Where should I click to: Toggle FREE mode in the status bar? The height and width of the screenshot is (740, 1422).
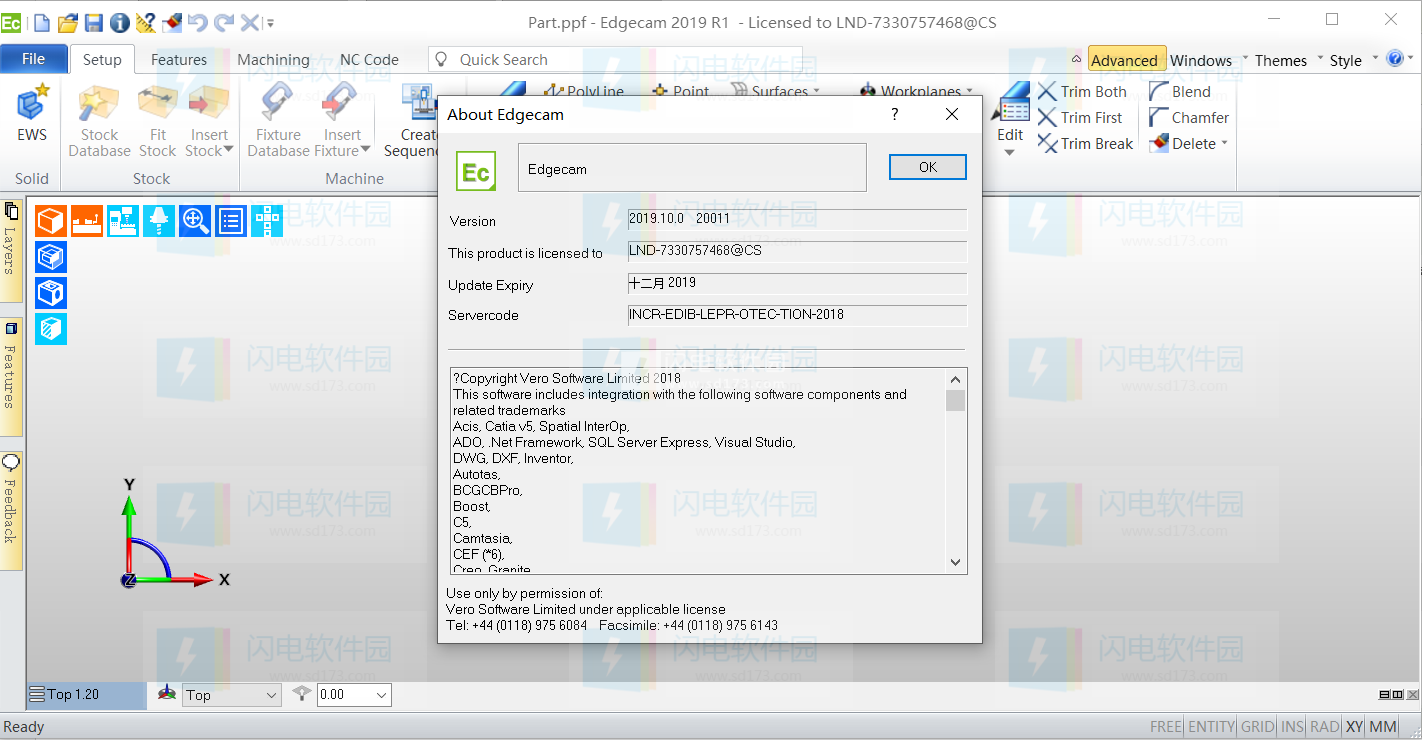(1166, 727)
